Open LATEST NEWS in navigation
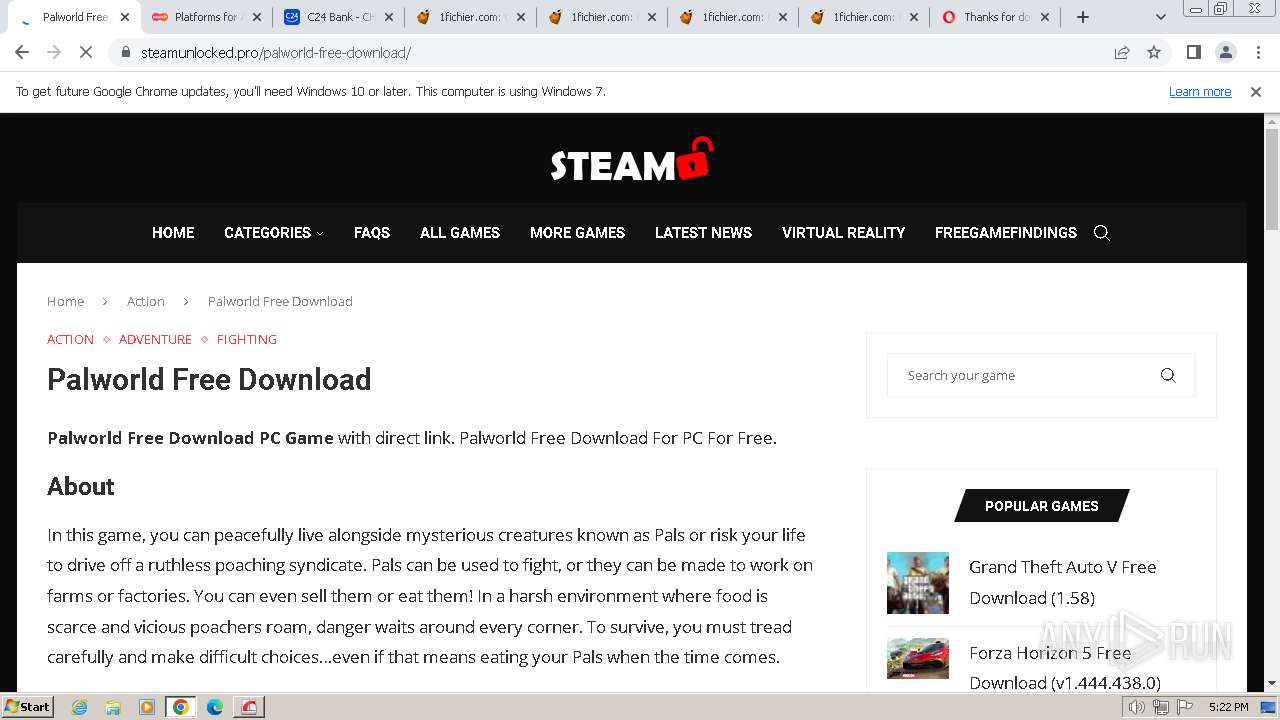This screenshot has width=1280, height=720. (x=703, y=233)
